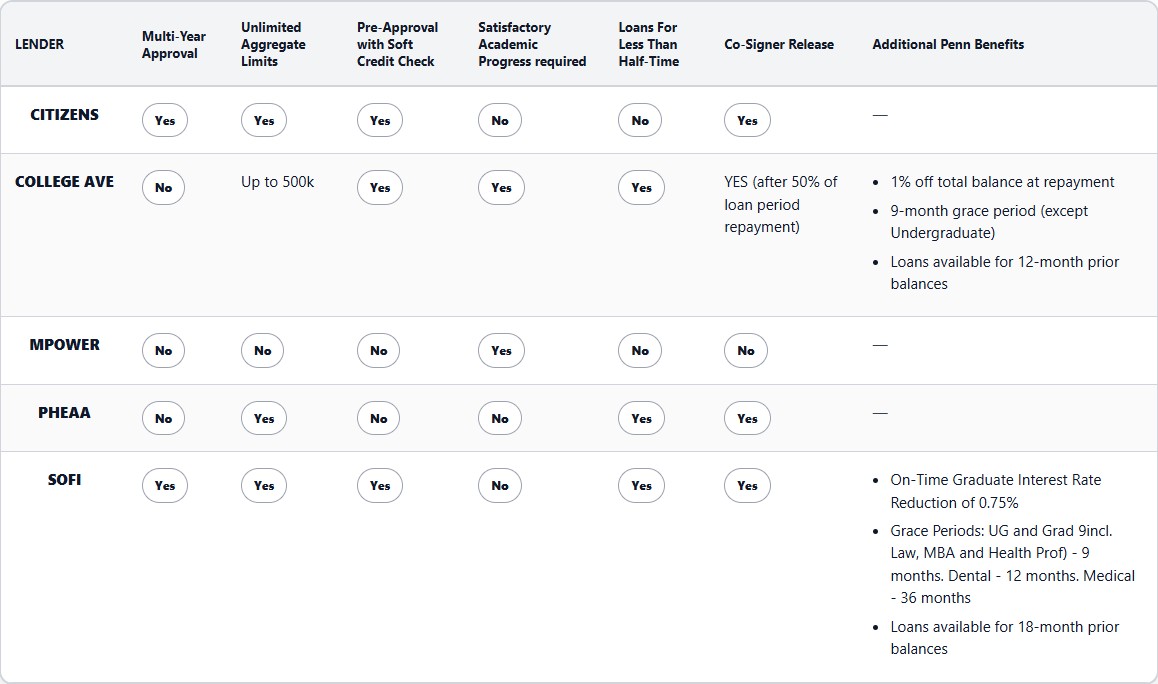Click SoFi Co-Signer Release Yes badge
The width and height of the screenshot is (1158, 684).
[x=747, y=486]
